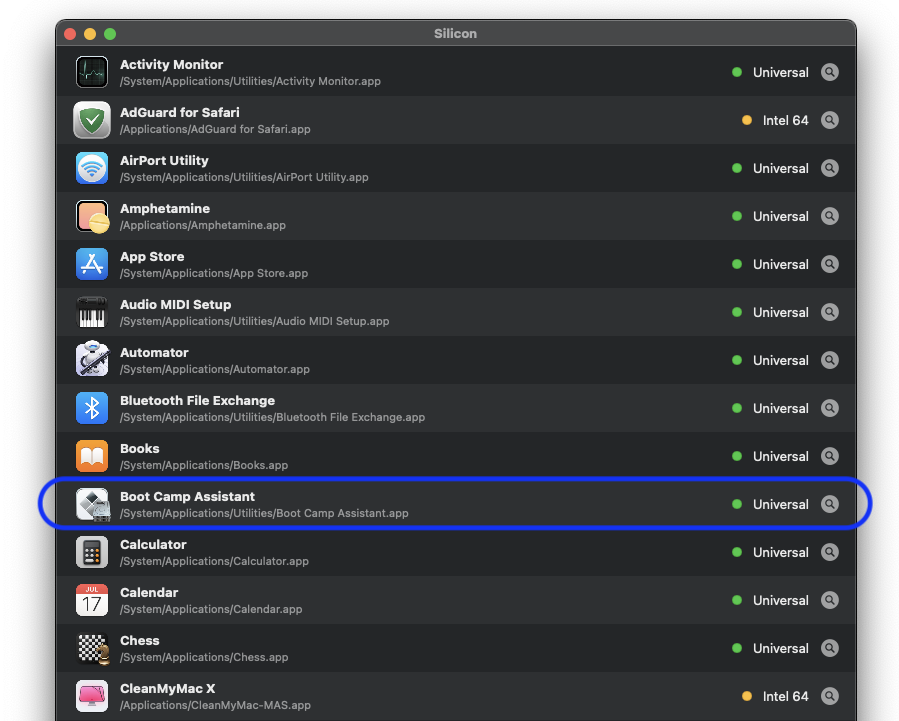This screenshot has height=721, width=899.
Task: Click the Boot Camp Assistant name
Action: click(187, 496)
